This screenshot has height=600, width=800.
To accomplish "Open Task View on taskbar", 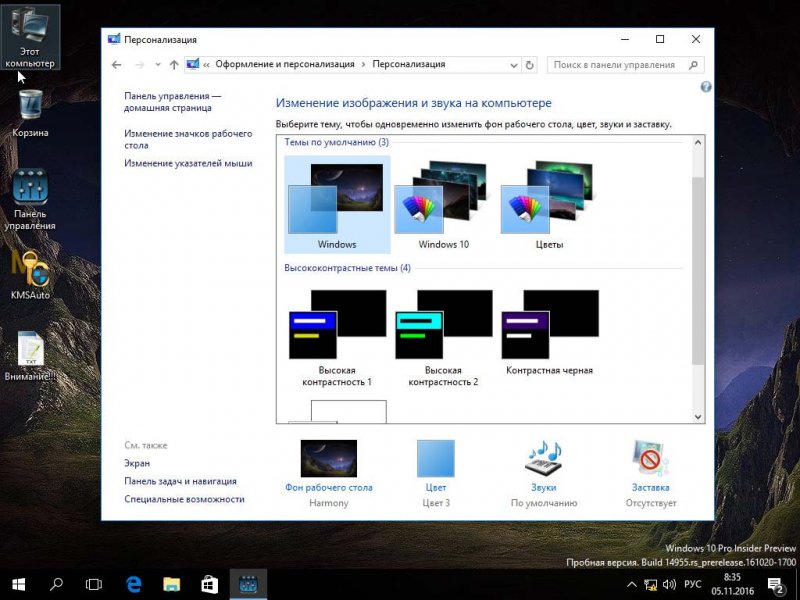I will click(94, 584).
